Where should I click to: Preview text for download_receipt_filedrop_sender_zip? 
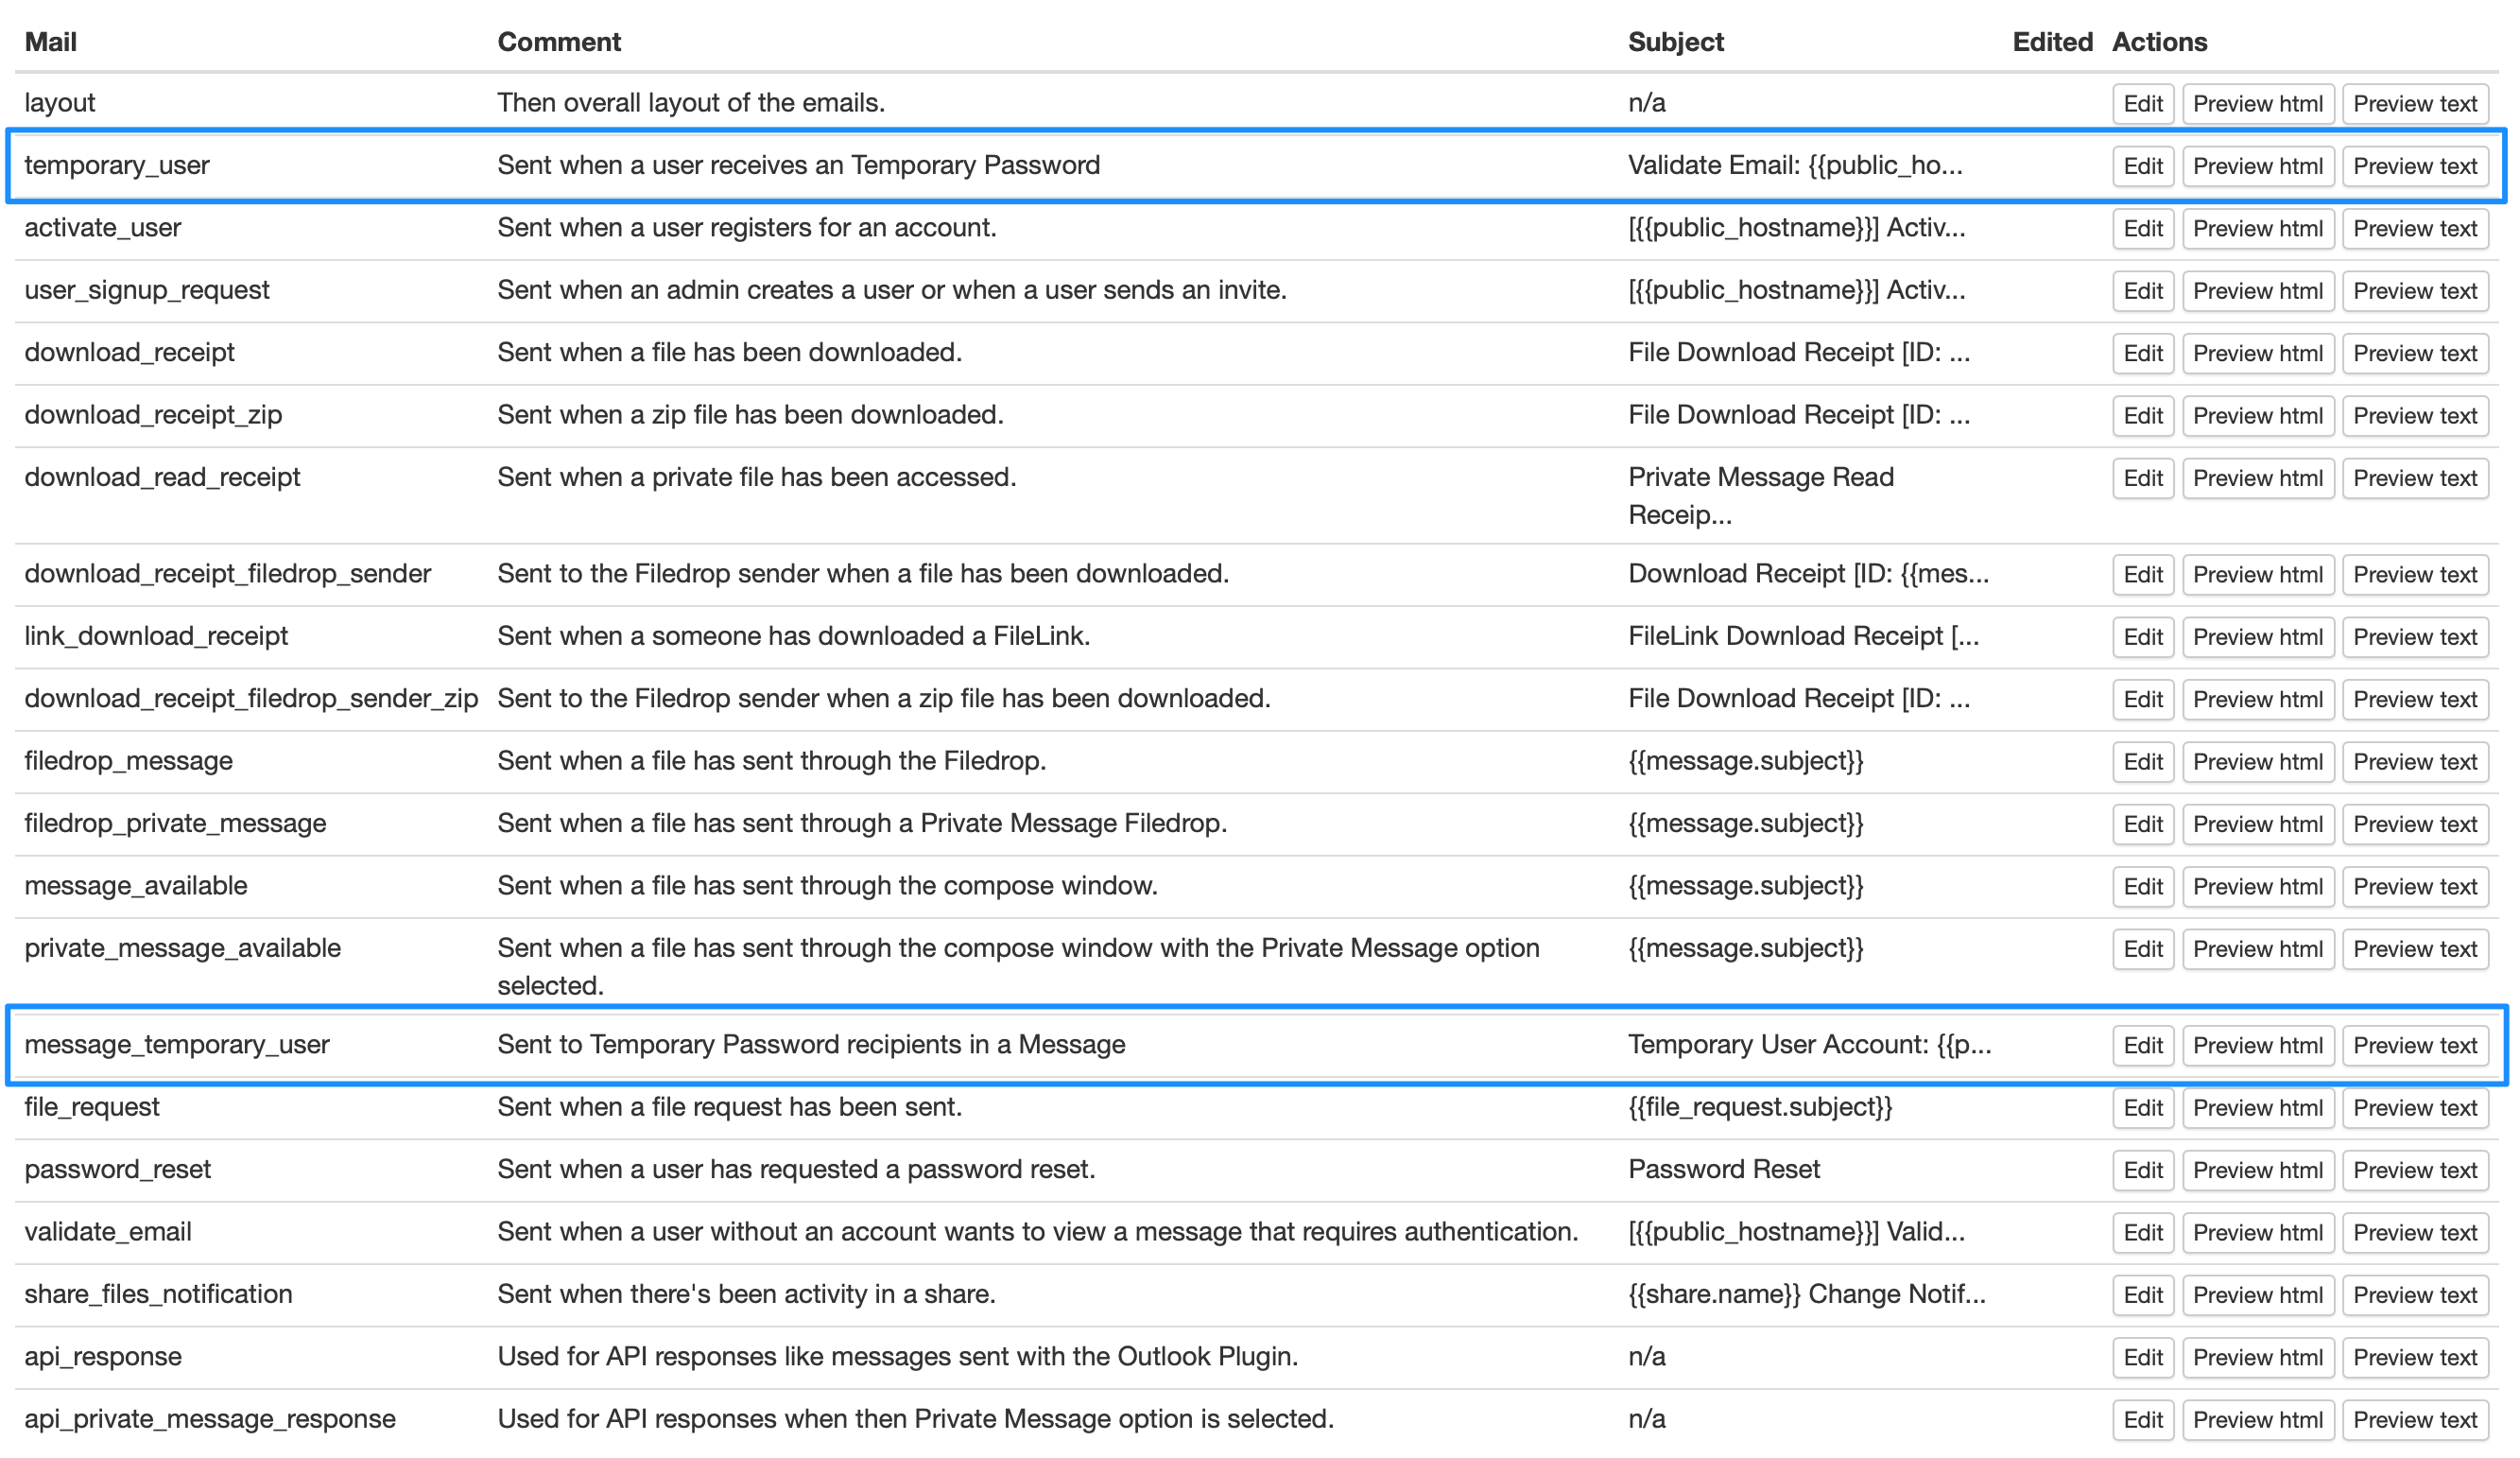[x=2416, y=699]
